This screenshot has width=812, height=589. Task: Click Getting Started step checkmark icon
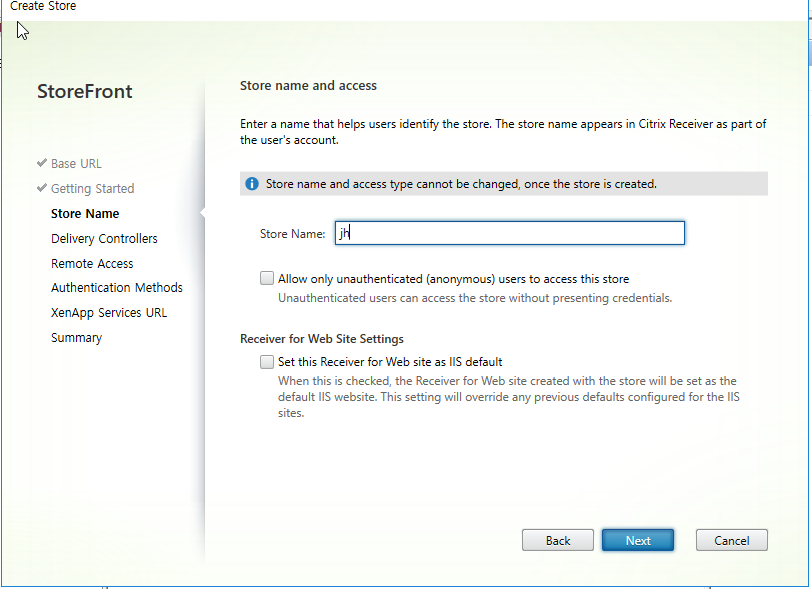click(42, 188)
